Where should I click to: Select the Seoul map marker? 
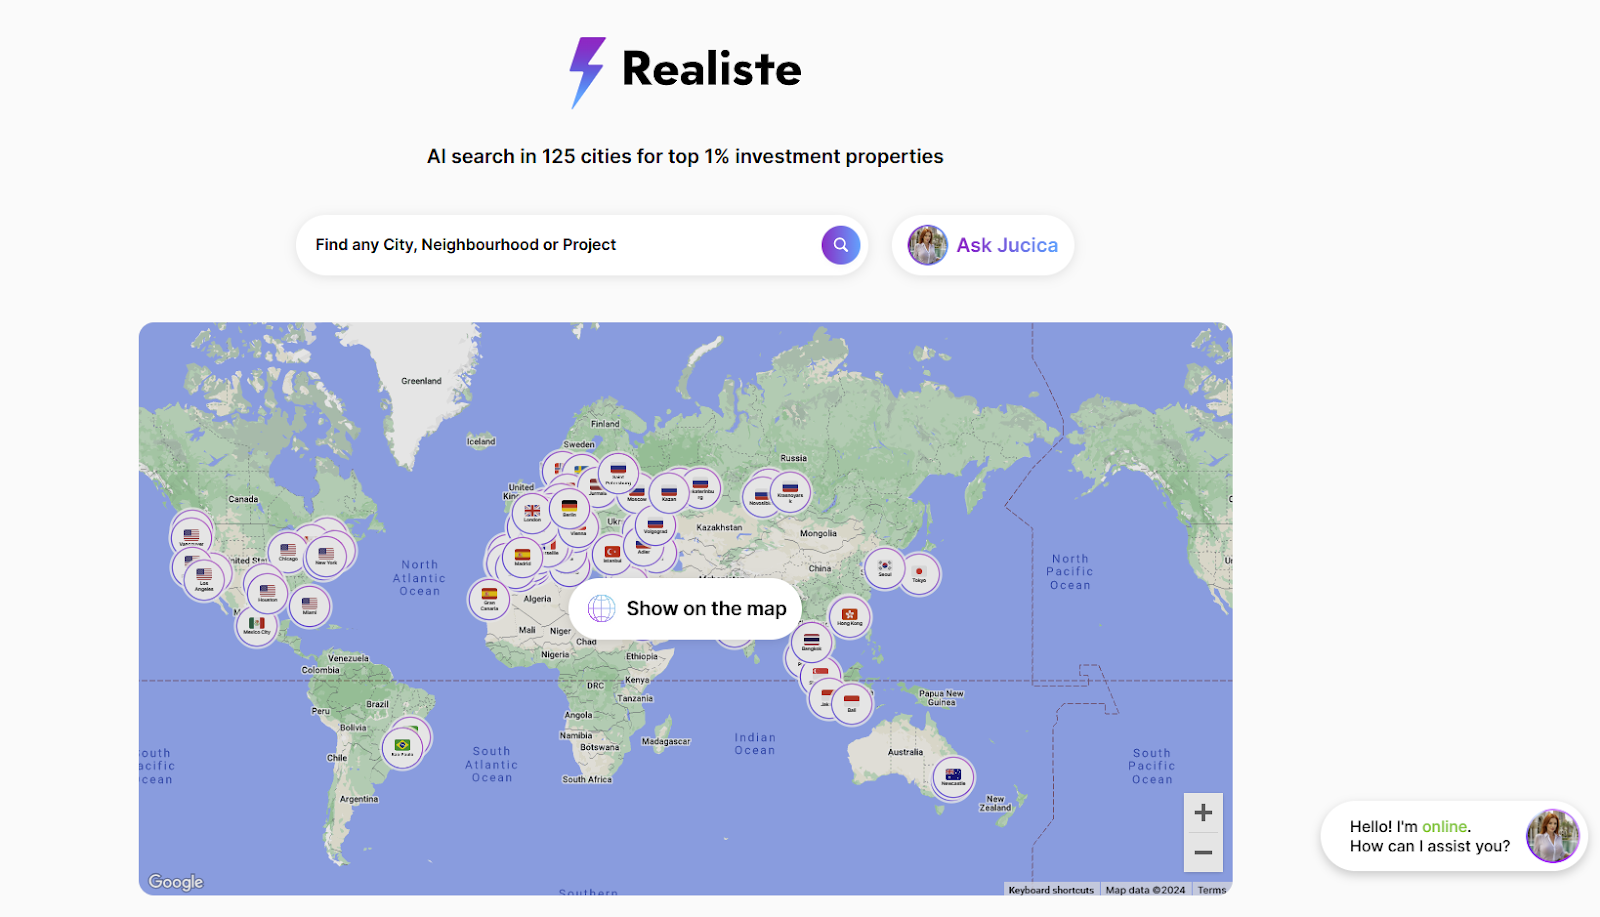pos(885,568)
